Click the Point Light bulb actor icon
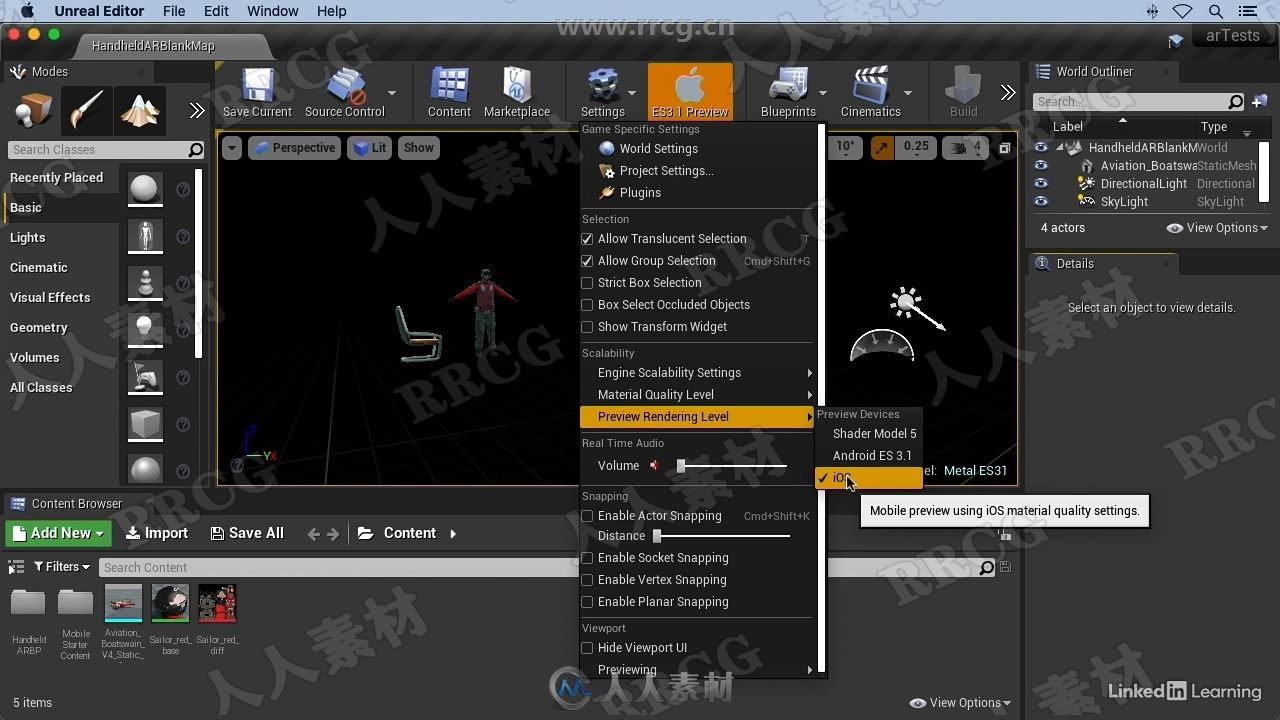Screen dimensions: 1280x720 [x=145, y=330]
